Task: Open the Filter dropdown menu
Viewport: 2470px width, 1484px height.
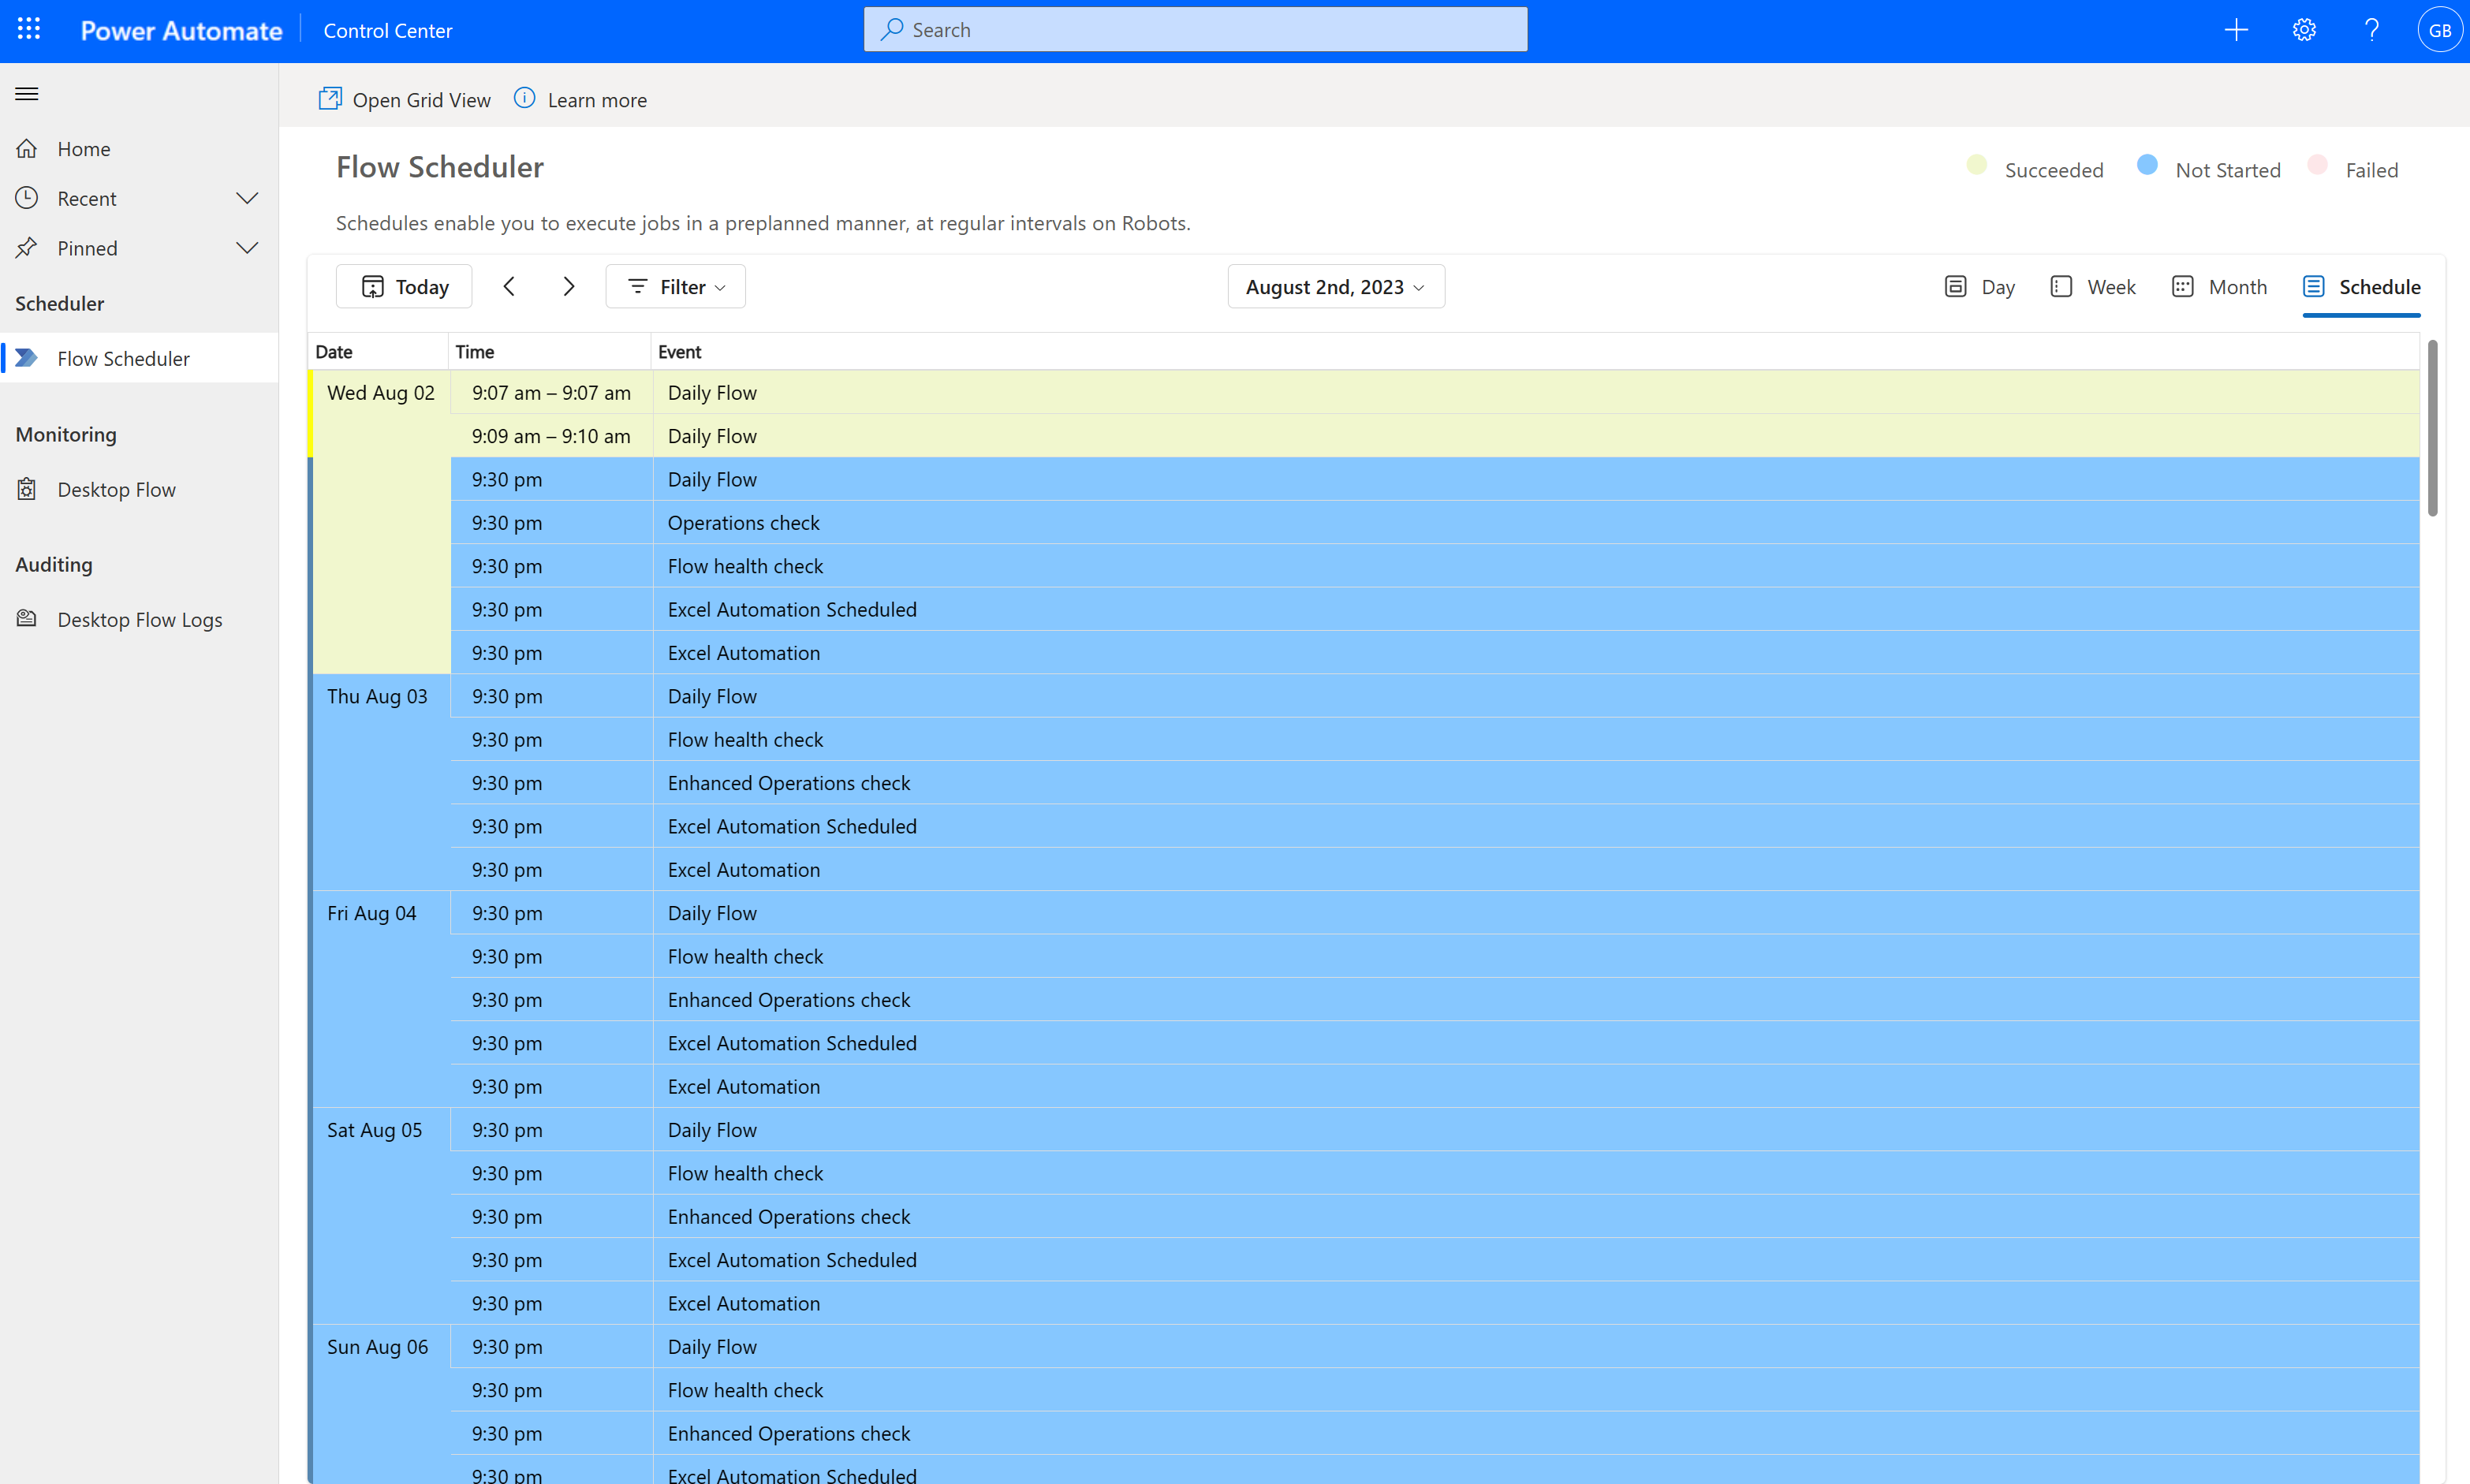Action: [x=677, y=286]
